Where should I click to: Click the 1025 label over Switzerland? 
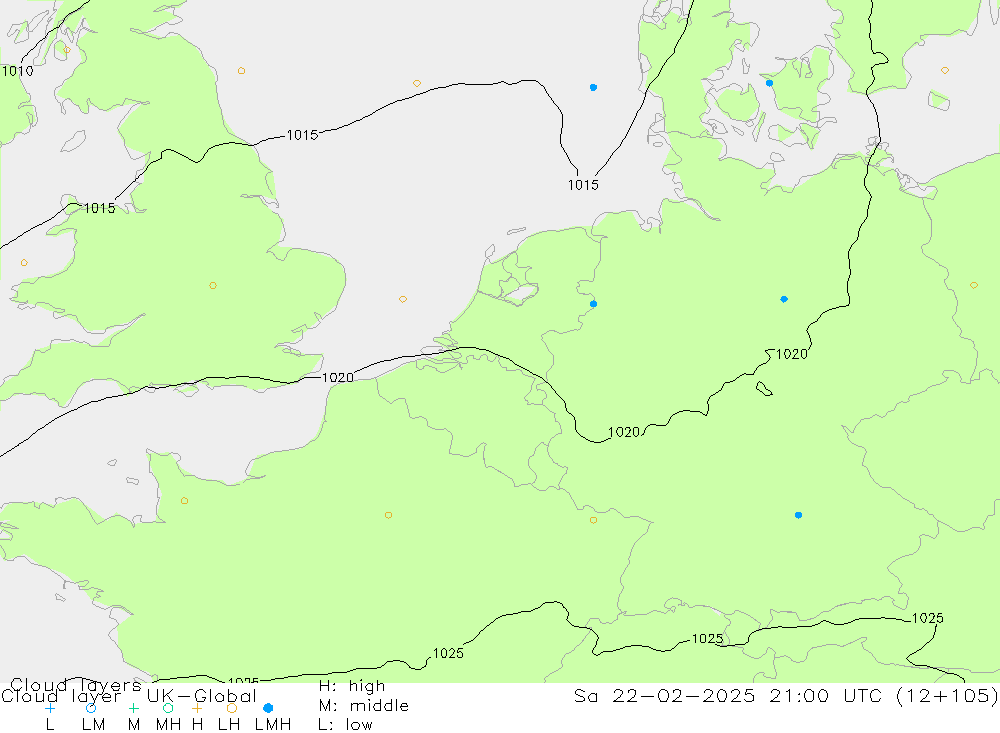(x=707, y=639)
